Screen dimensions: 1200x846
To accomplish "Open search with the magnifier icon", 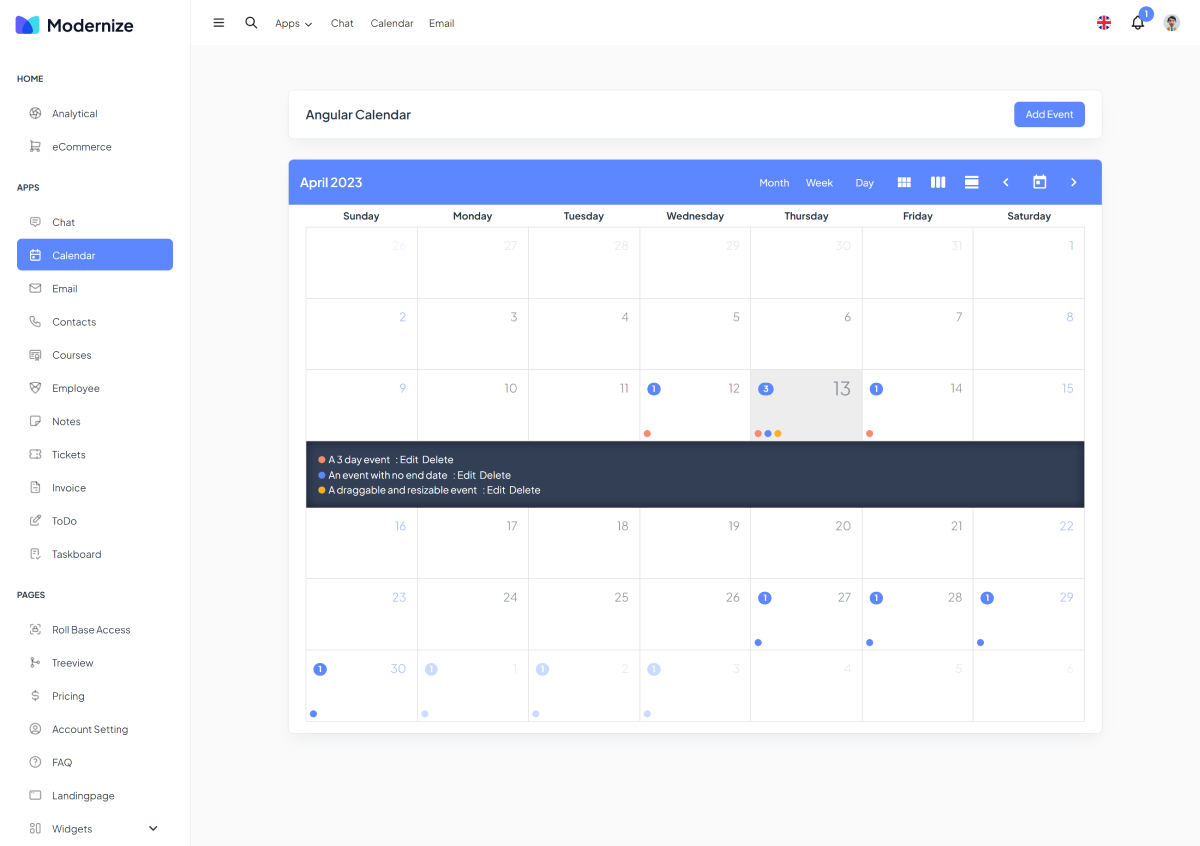I will pyautogui.click(x=251, y=23).
